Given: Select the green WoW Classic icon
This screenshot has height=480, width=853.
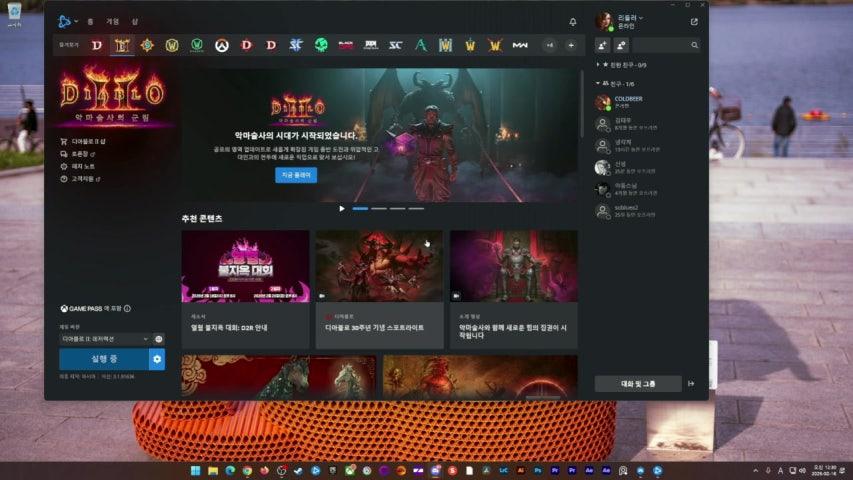Looking at the screenshot, I should point(197,45).
